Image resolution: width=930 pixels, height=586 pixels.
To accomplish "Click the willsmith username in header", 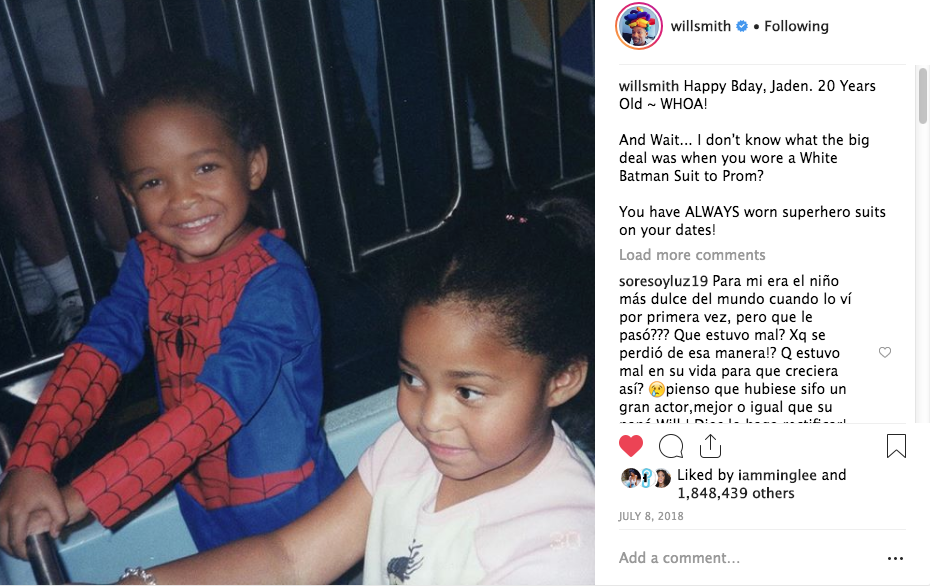I will [x=700, y=26].
